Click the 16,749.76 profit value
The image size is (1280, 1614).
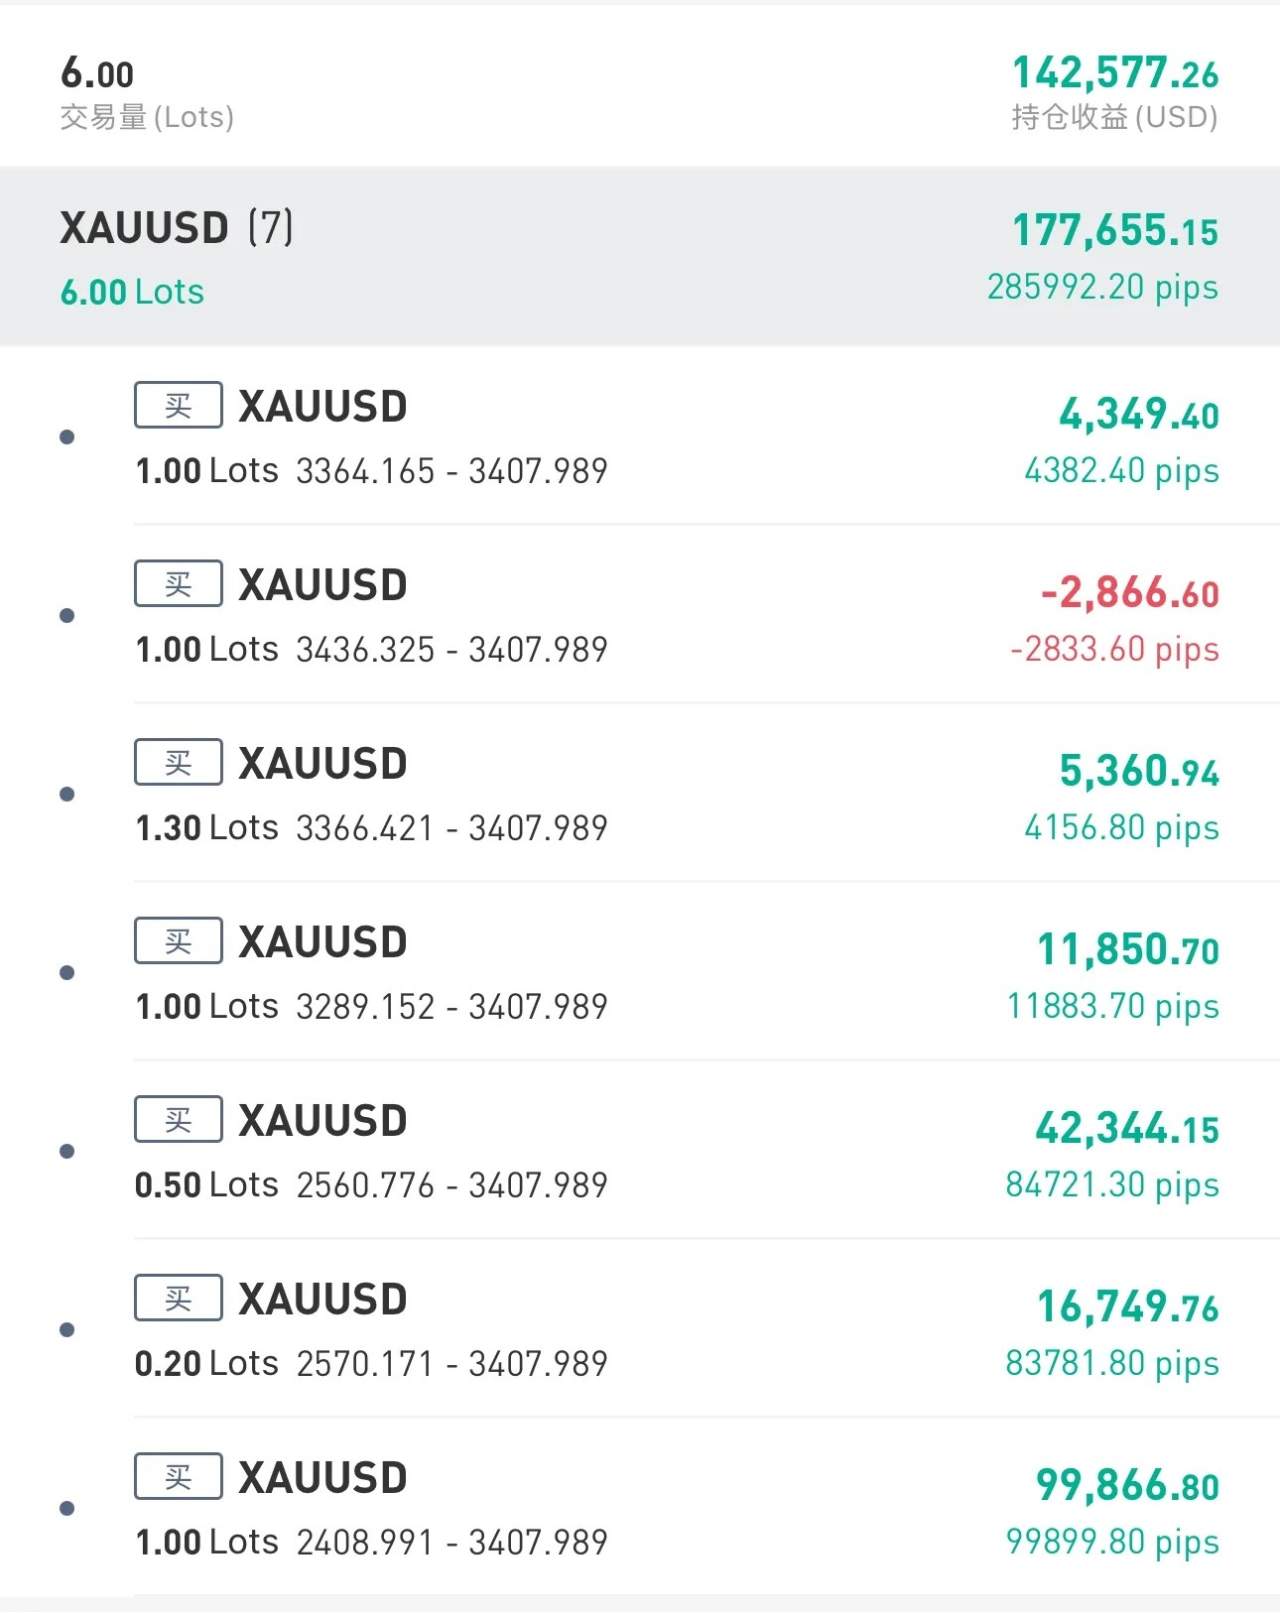click(x=1128, y=1307)
